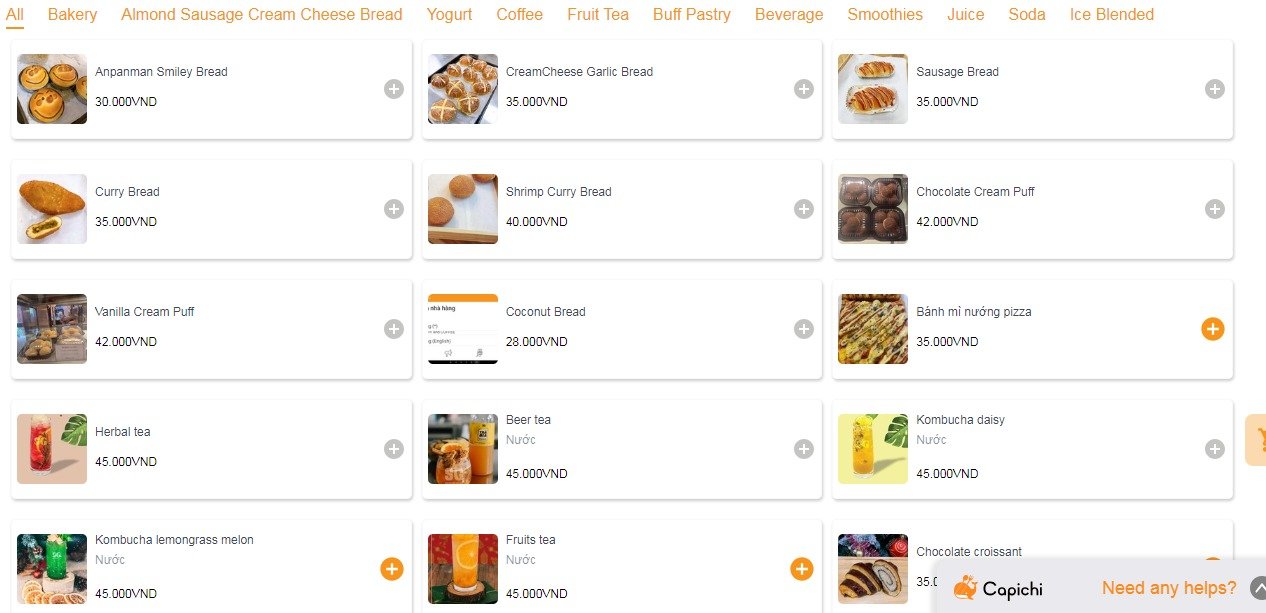Click plus icon for Sausage Bread
The height and width of the screenshot is (613, 1266).
point(1214,89)
